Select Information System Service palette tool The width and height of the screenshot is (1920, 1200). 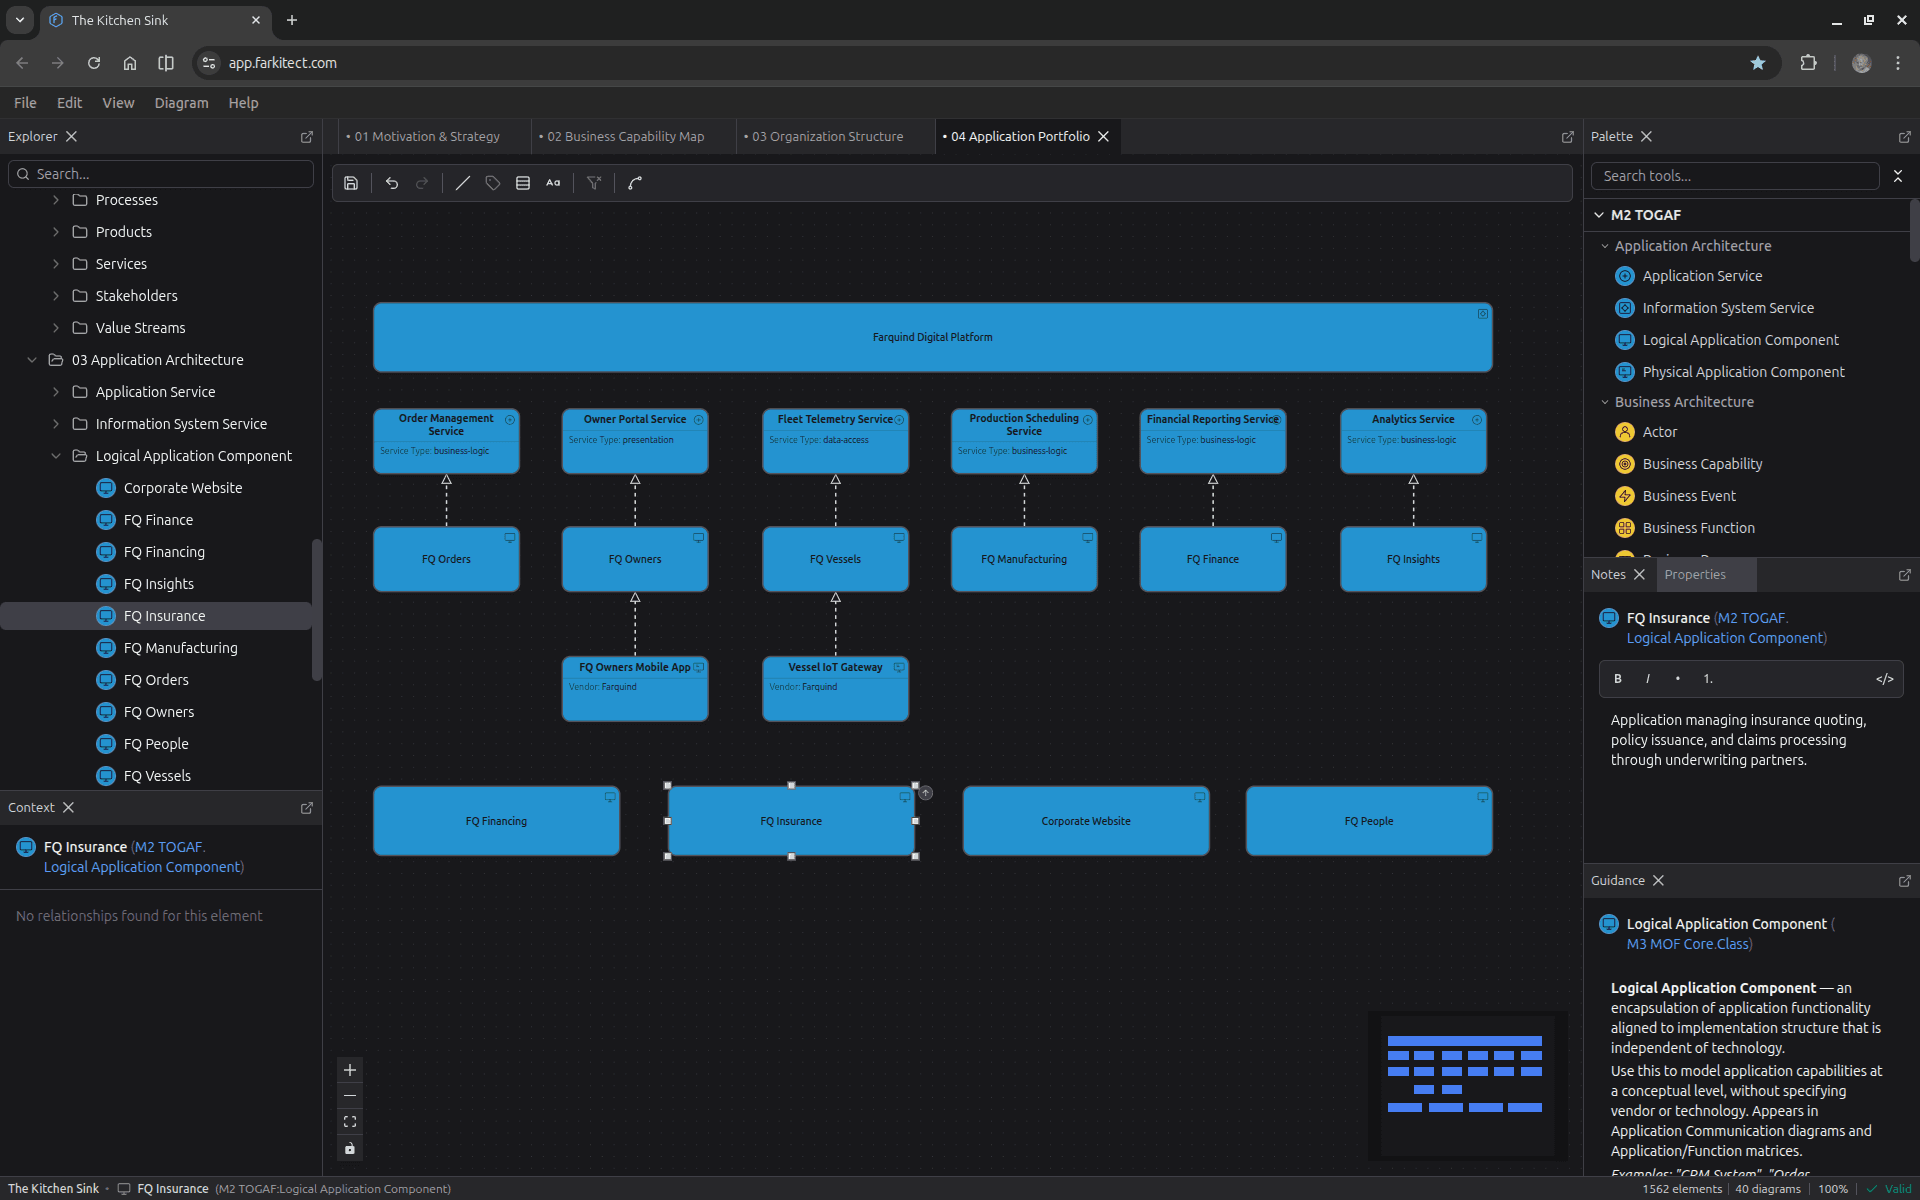(x=1728, y=308)
